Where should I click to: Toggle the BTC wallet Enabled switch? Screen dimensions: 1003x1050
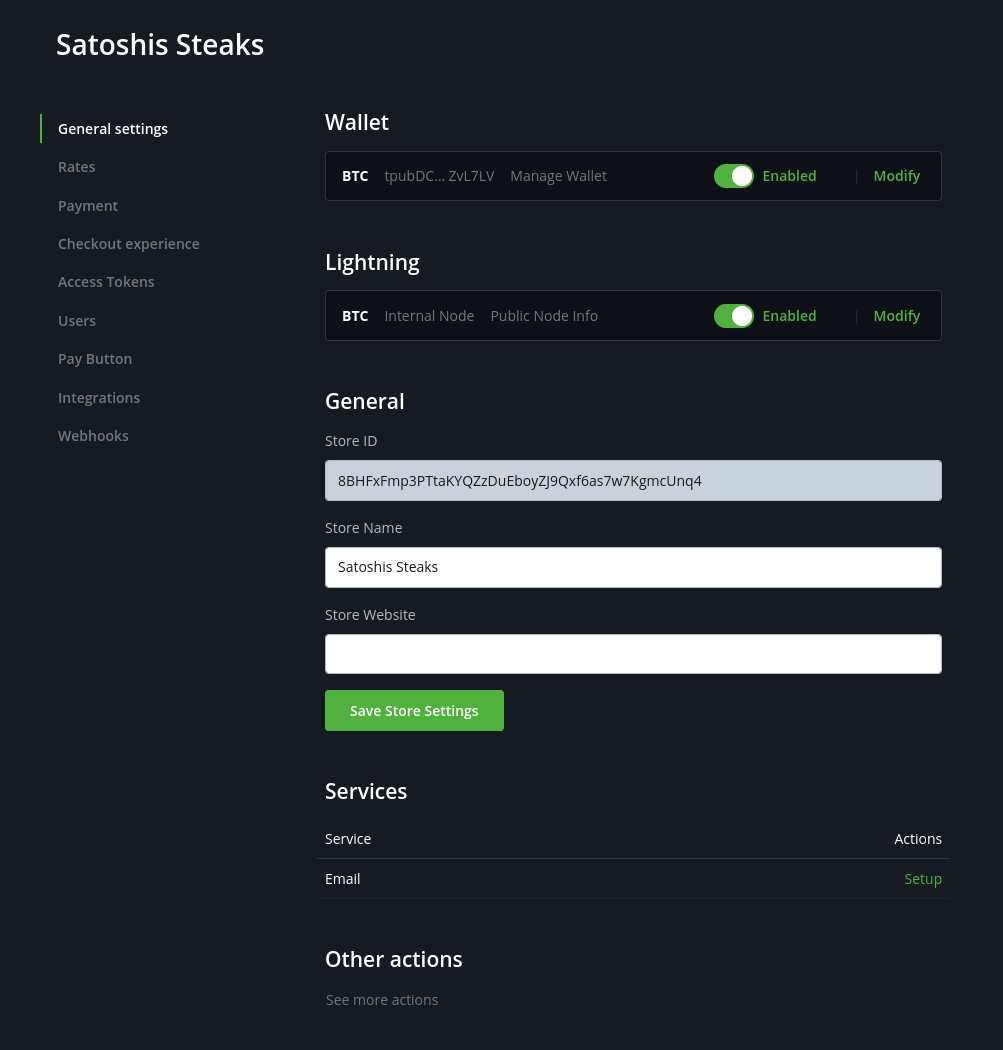click(733, 175)
